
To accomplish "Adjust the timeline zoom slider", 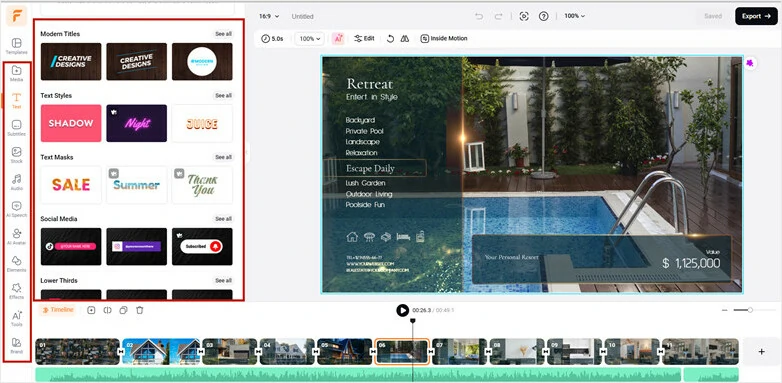I will coord(750,310).
